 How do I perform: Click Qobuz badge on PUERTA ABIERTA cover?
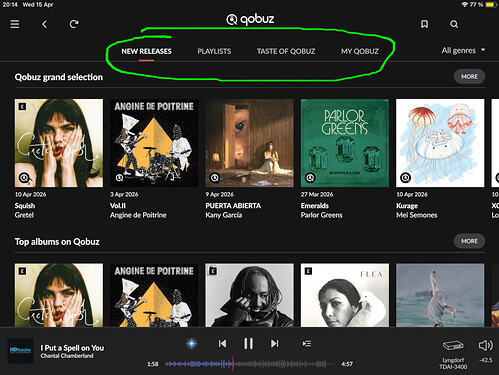tap(215, 178)
